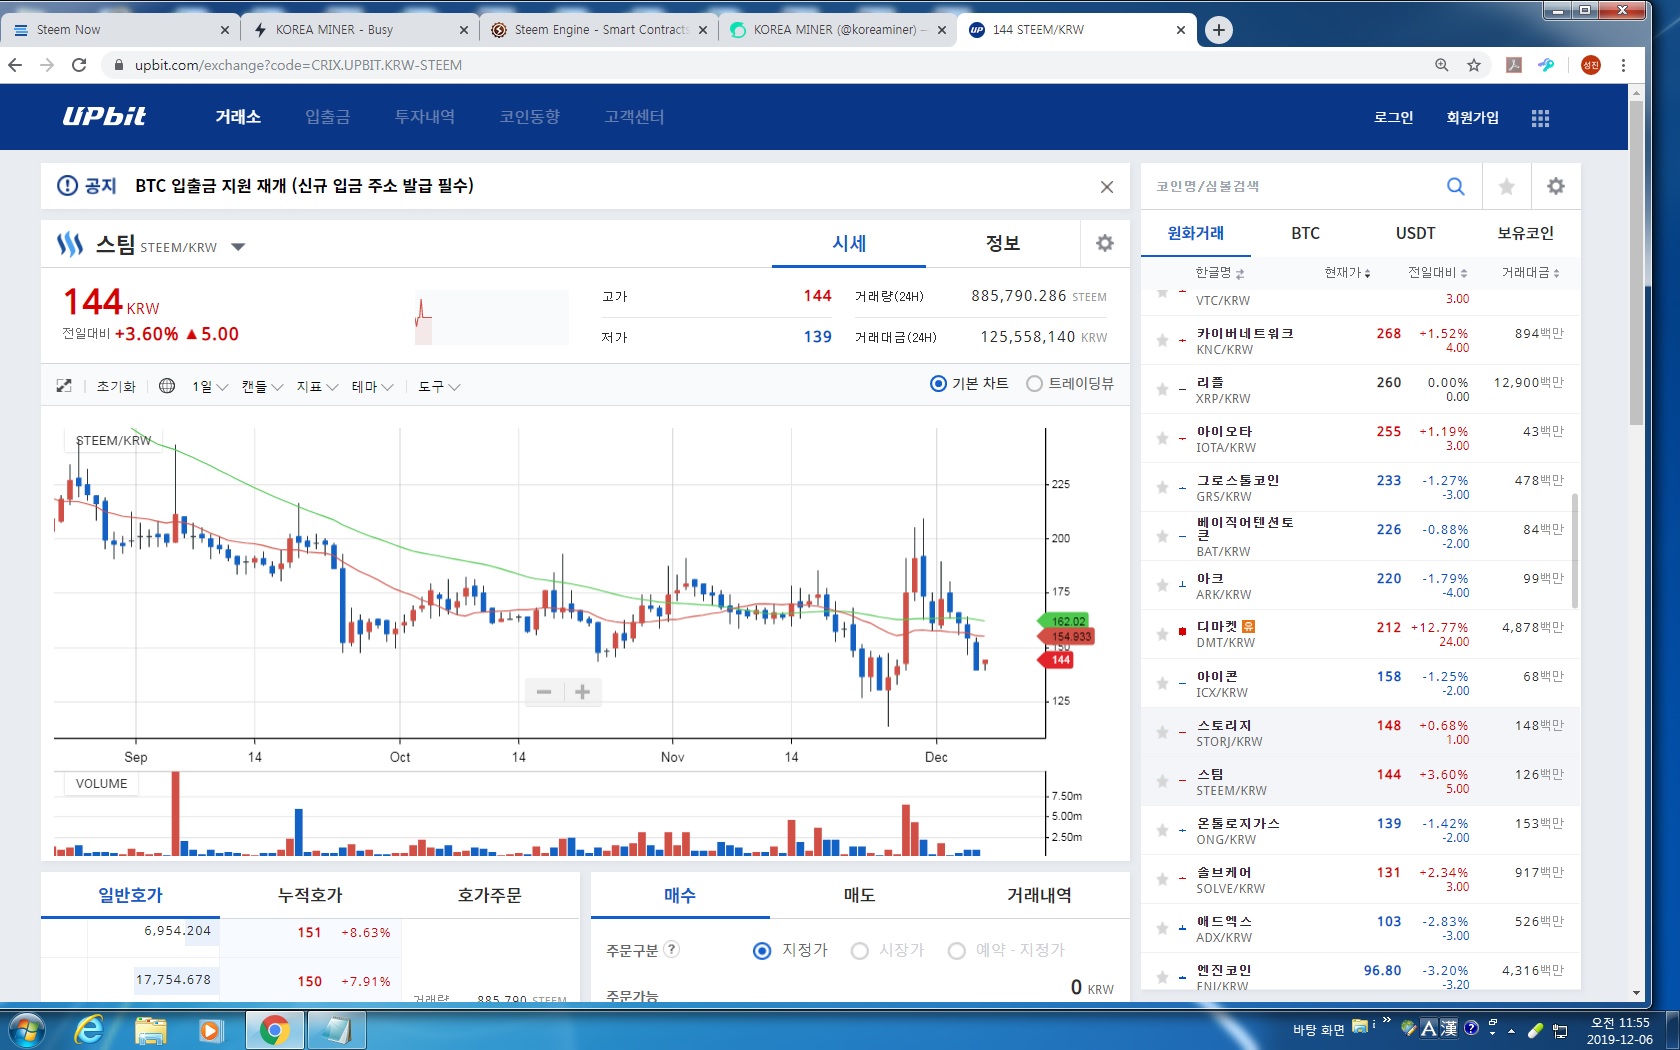Expand chart to fullscreen icon
The image size is (1680, 1050).
point(64,386)
